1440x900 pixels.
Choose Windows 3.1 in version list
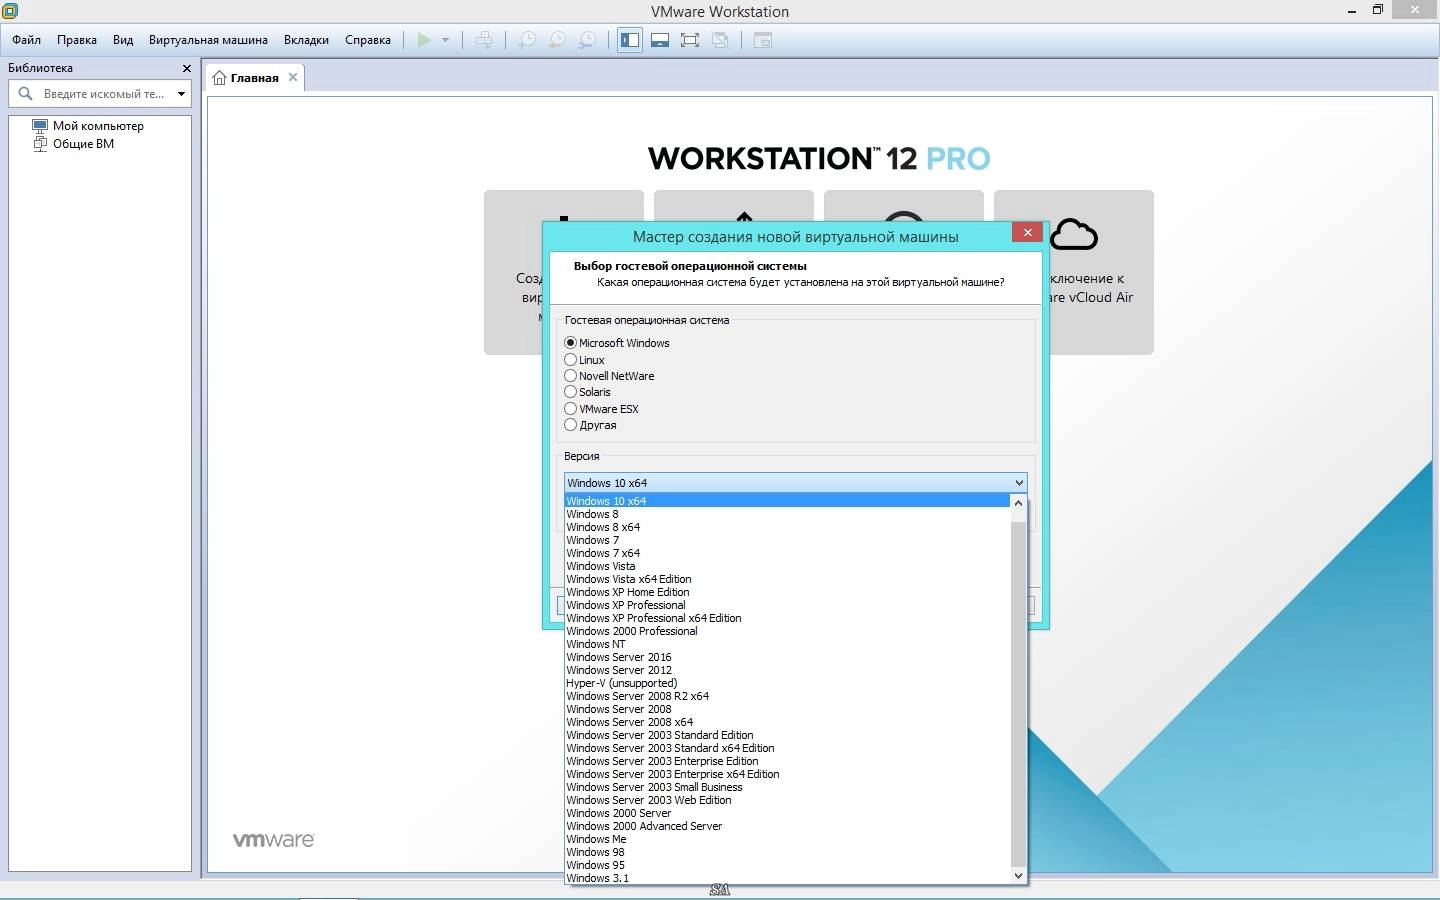coord(788,878)
